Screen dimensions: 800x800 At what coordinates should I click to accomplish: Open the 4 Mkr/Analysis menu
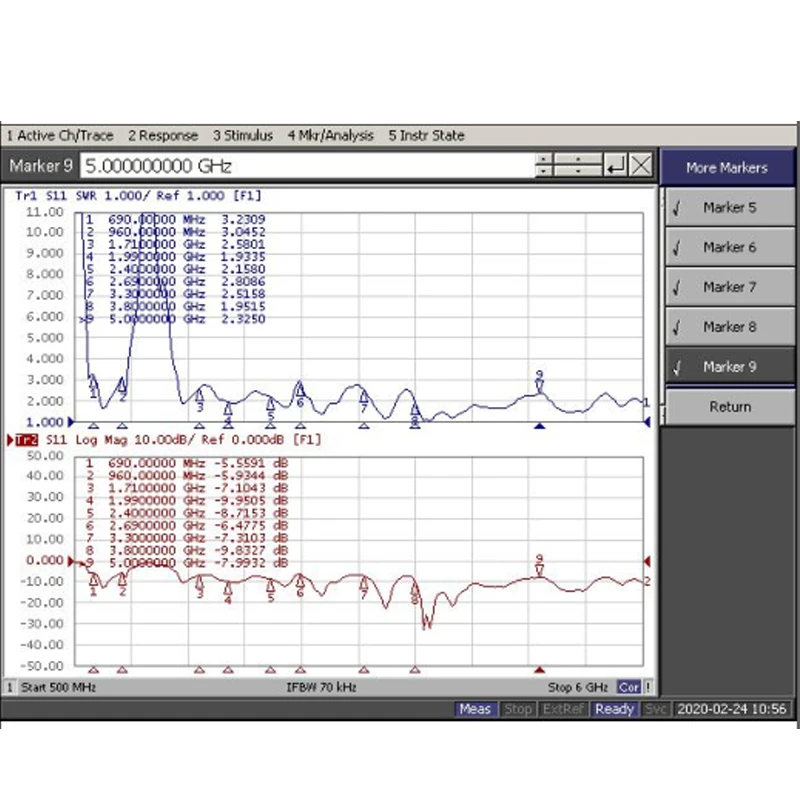(x=331, y=136)
